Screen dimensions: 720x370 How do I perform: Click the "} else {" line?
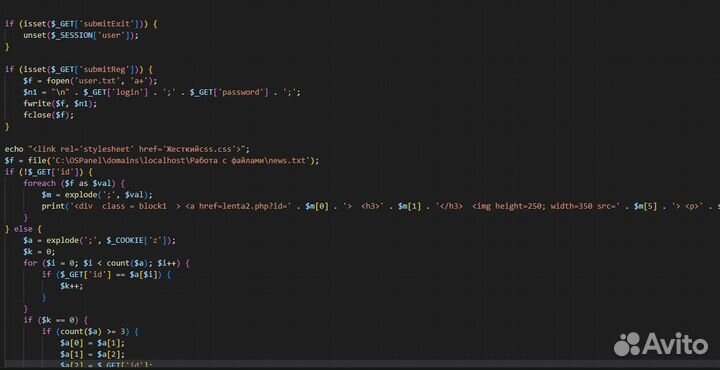tap(23, 229)
